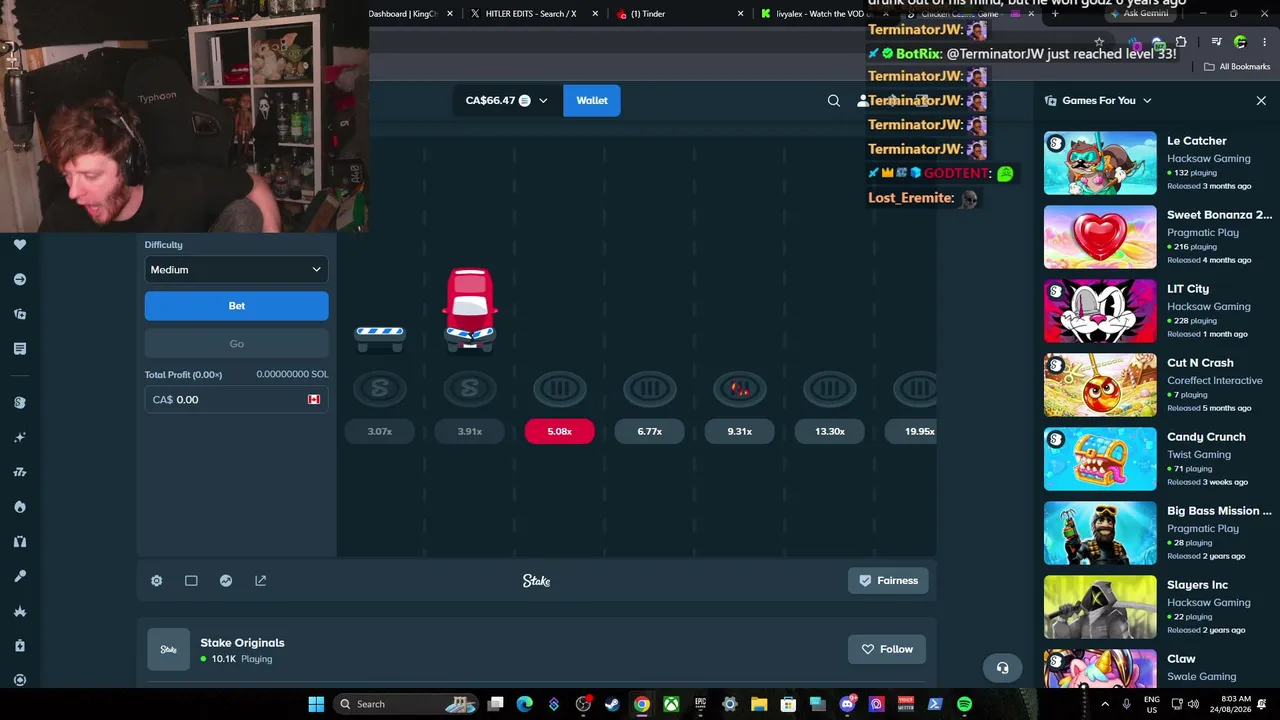Viewport: 1280px width, 720px height.
Task: Open the Fairness button
Action: (x=888, y=581)
